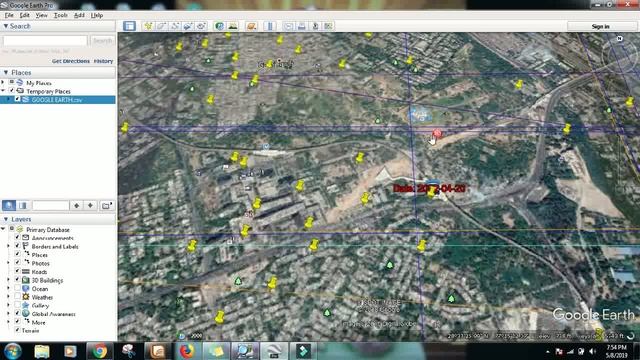The image size is (640, 360).
Task: Open Google Earth taskbar icon
Action: click(274, 351)
